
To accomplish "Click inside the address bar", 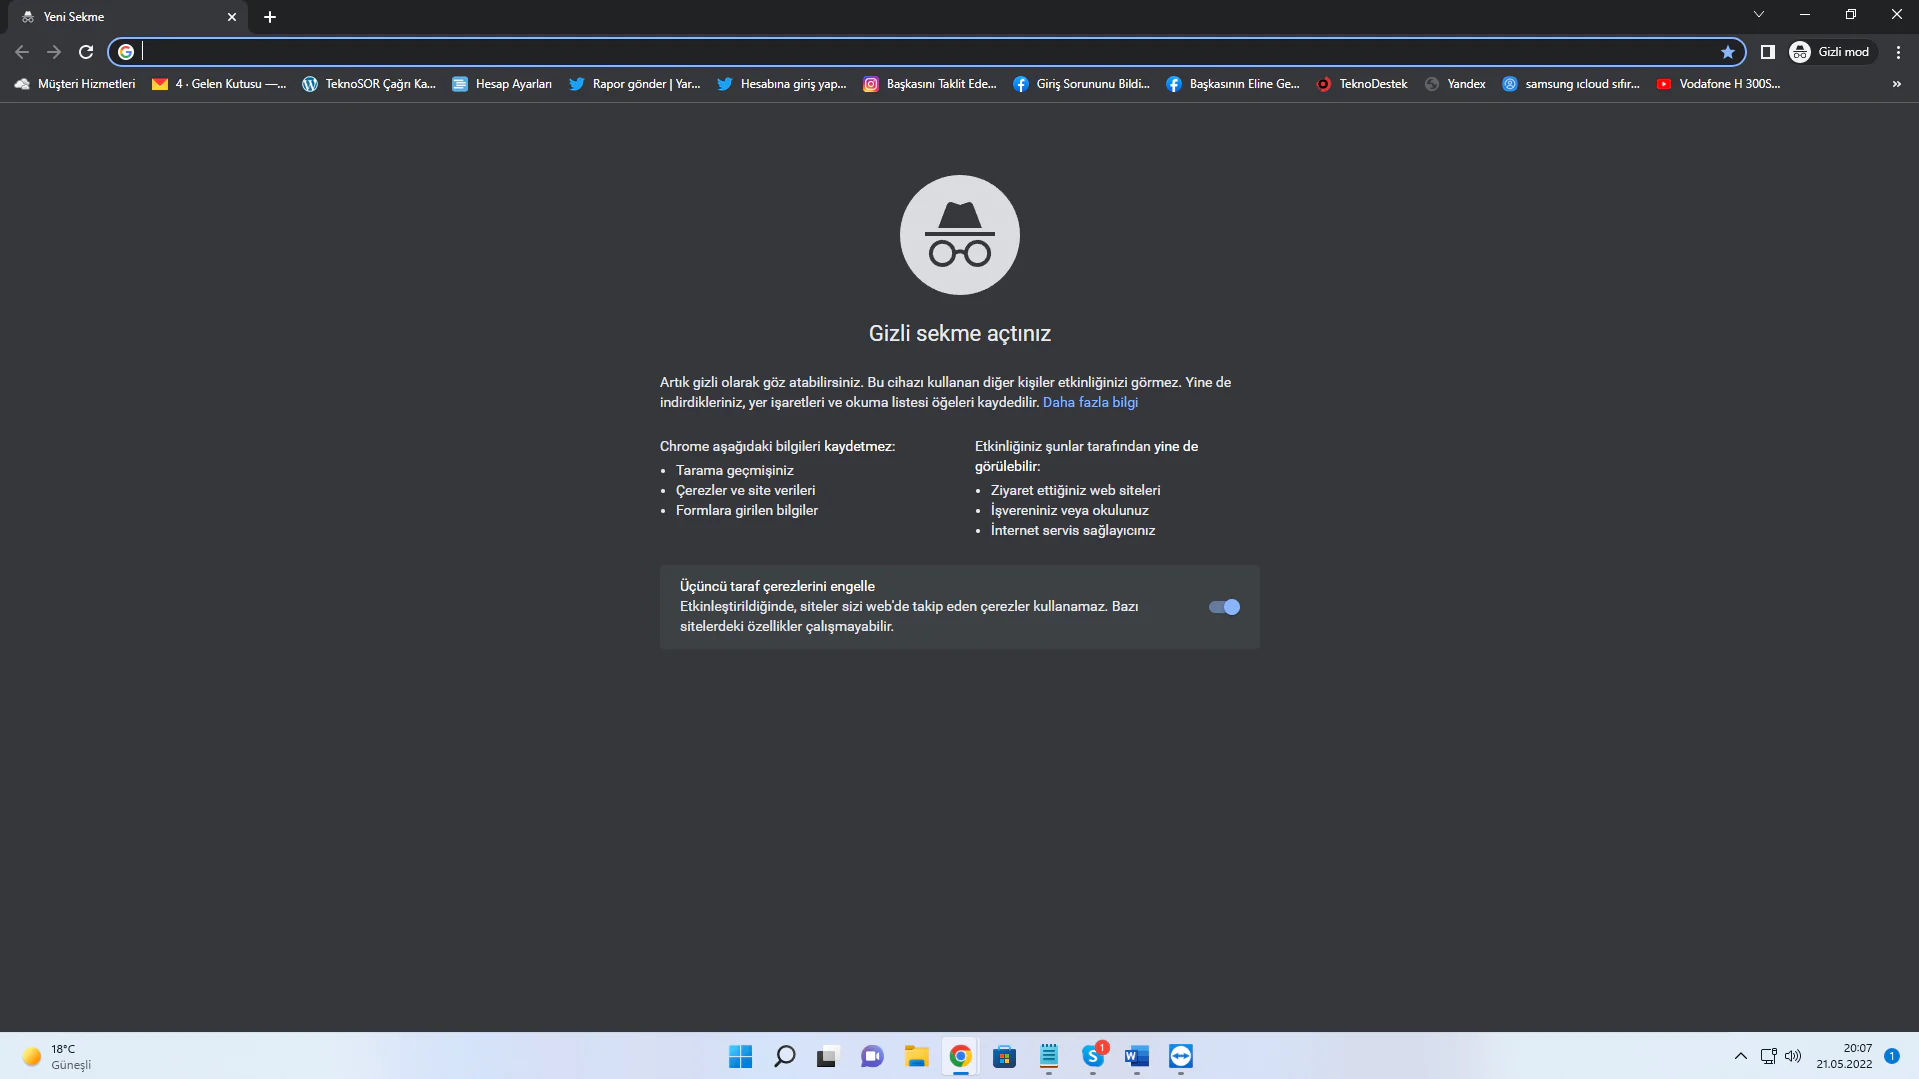I will pos(600,52).
